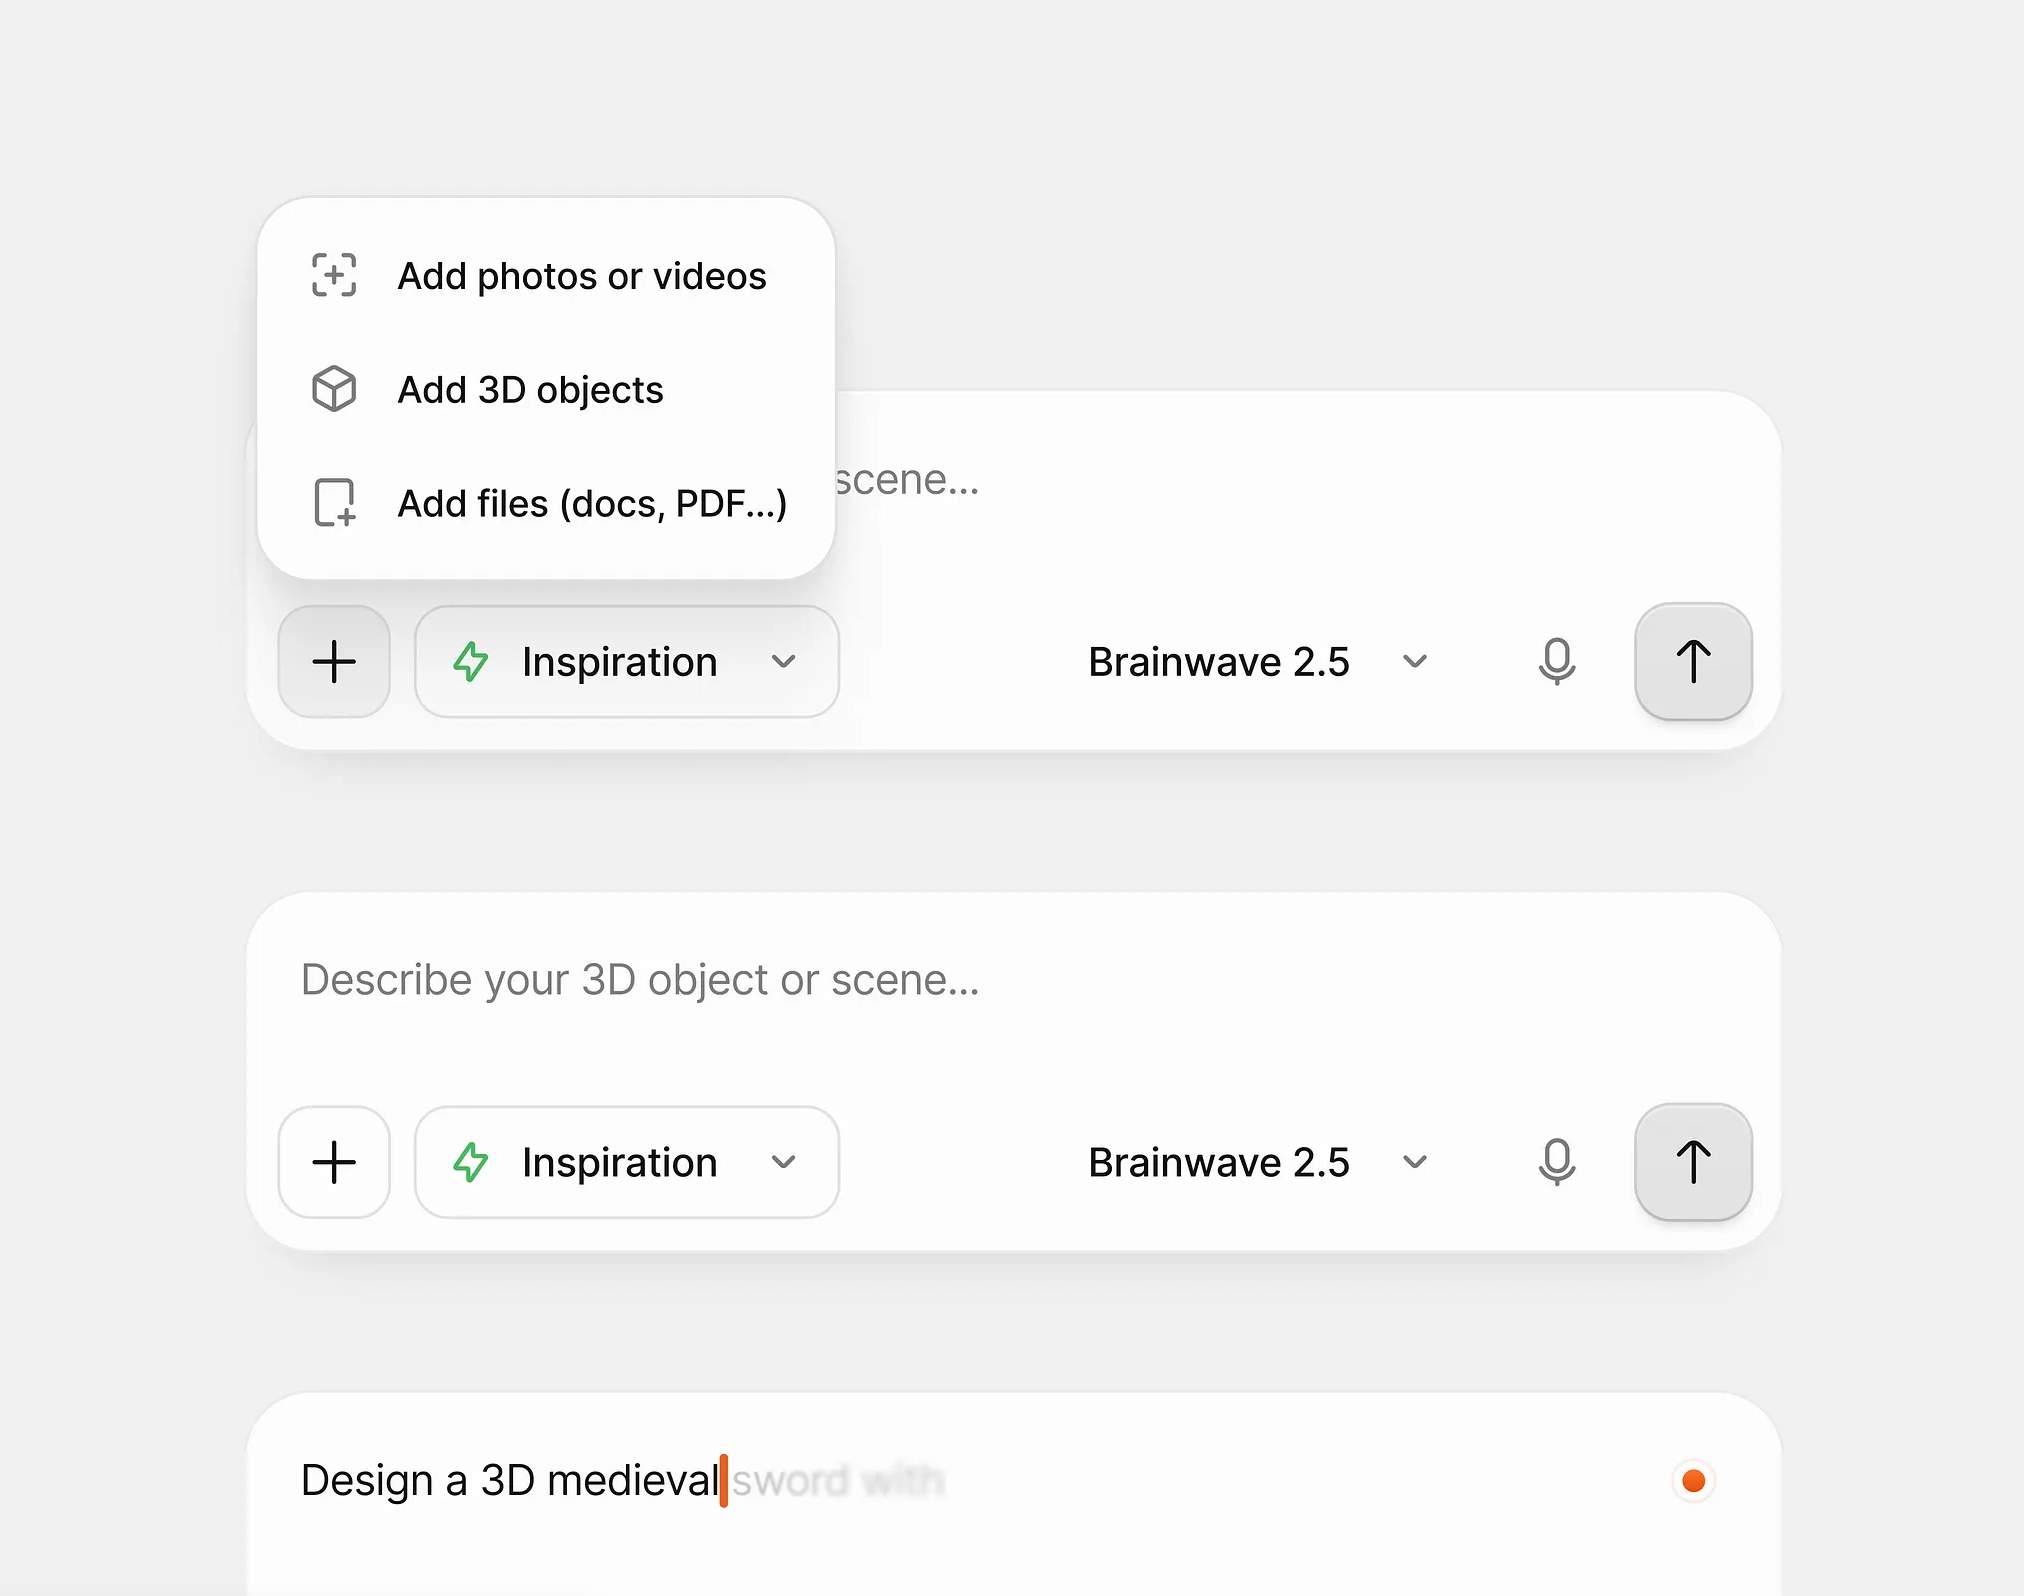Viewport: 2024px width, 1596px height.
Task: Click the plus button in the middle prompt box
Action: 334,1162
